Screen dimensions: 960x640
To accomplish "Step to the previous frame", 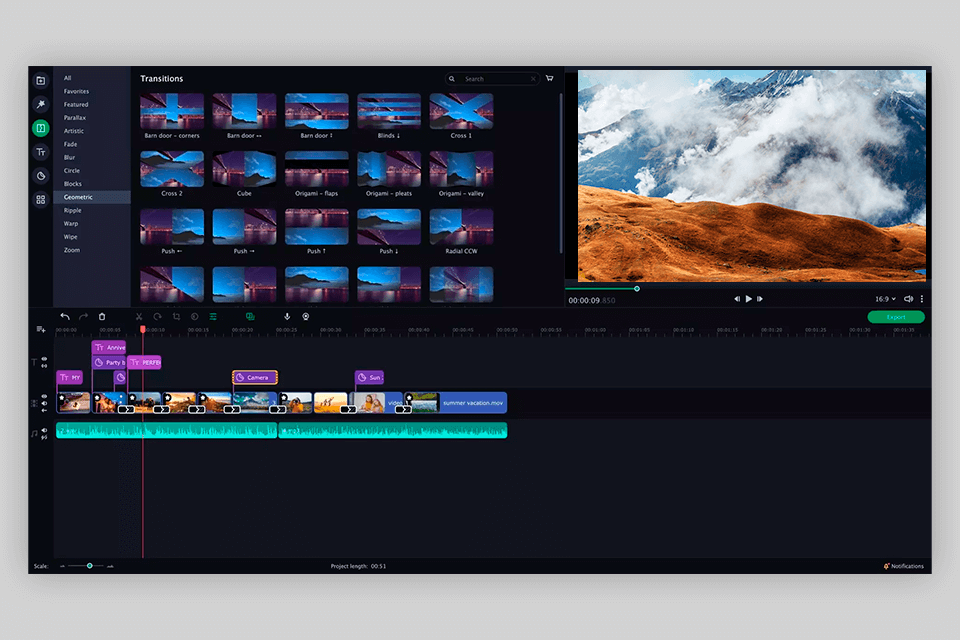I will click(737, 299).
